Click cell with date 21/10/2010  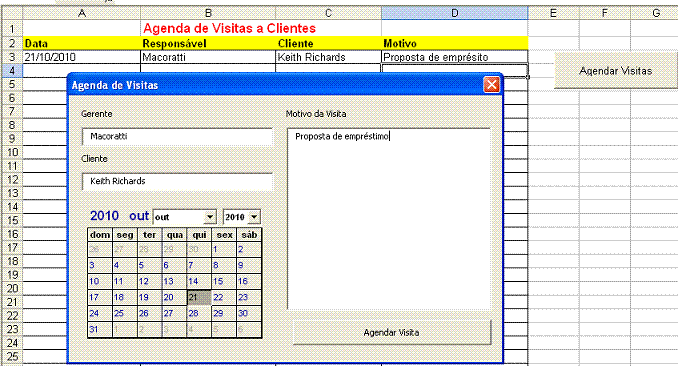[82, 57]
